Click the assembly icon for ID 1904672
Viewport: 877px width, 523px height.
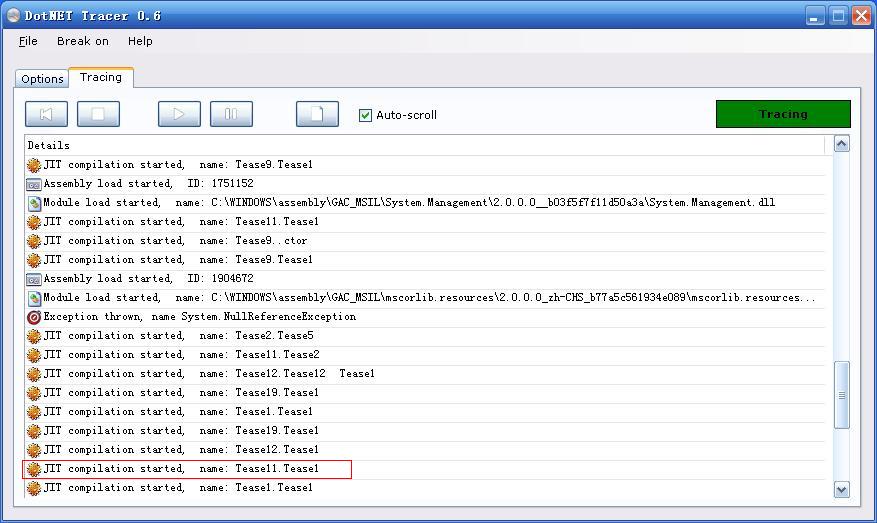[x=34, y=279]
